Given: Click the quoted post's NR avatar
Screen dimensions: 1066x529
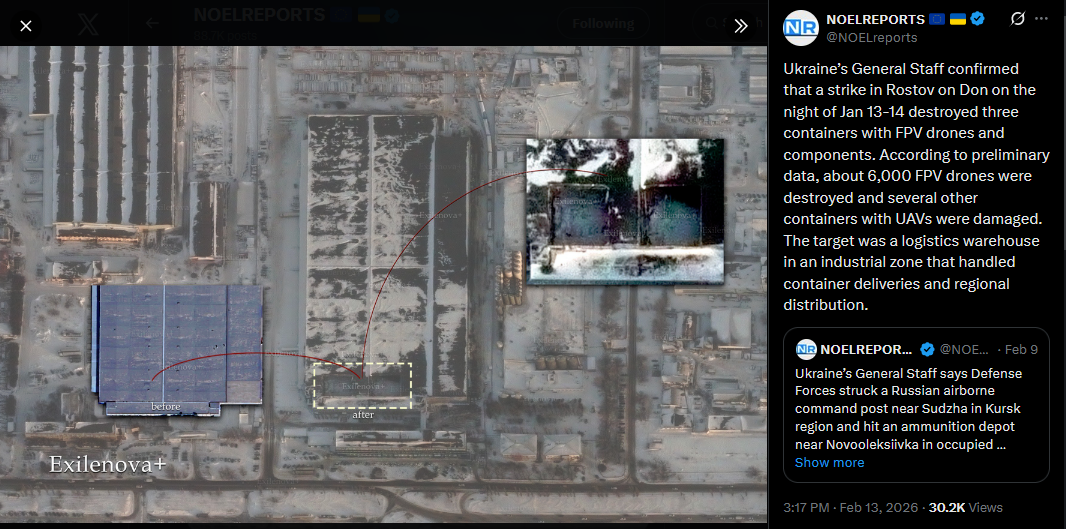Looking at the screenshot, I should pyautogui.click(x=806, y=349).
